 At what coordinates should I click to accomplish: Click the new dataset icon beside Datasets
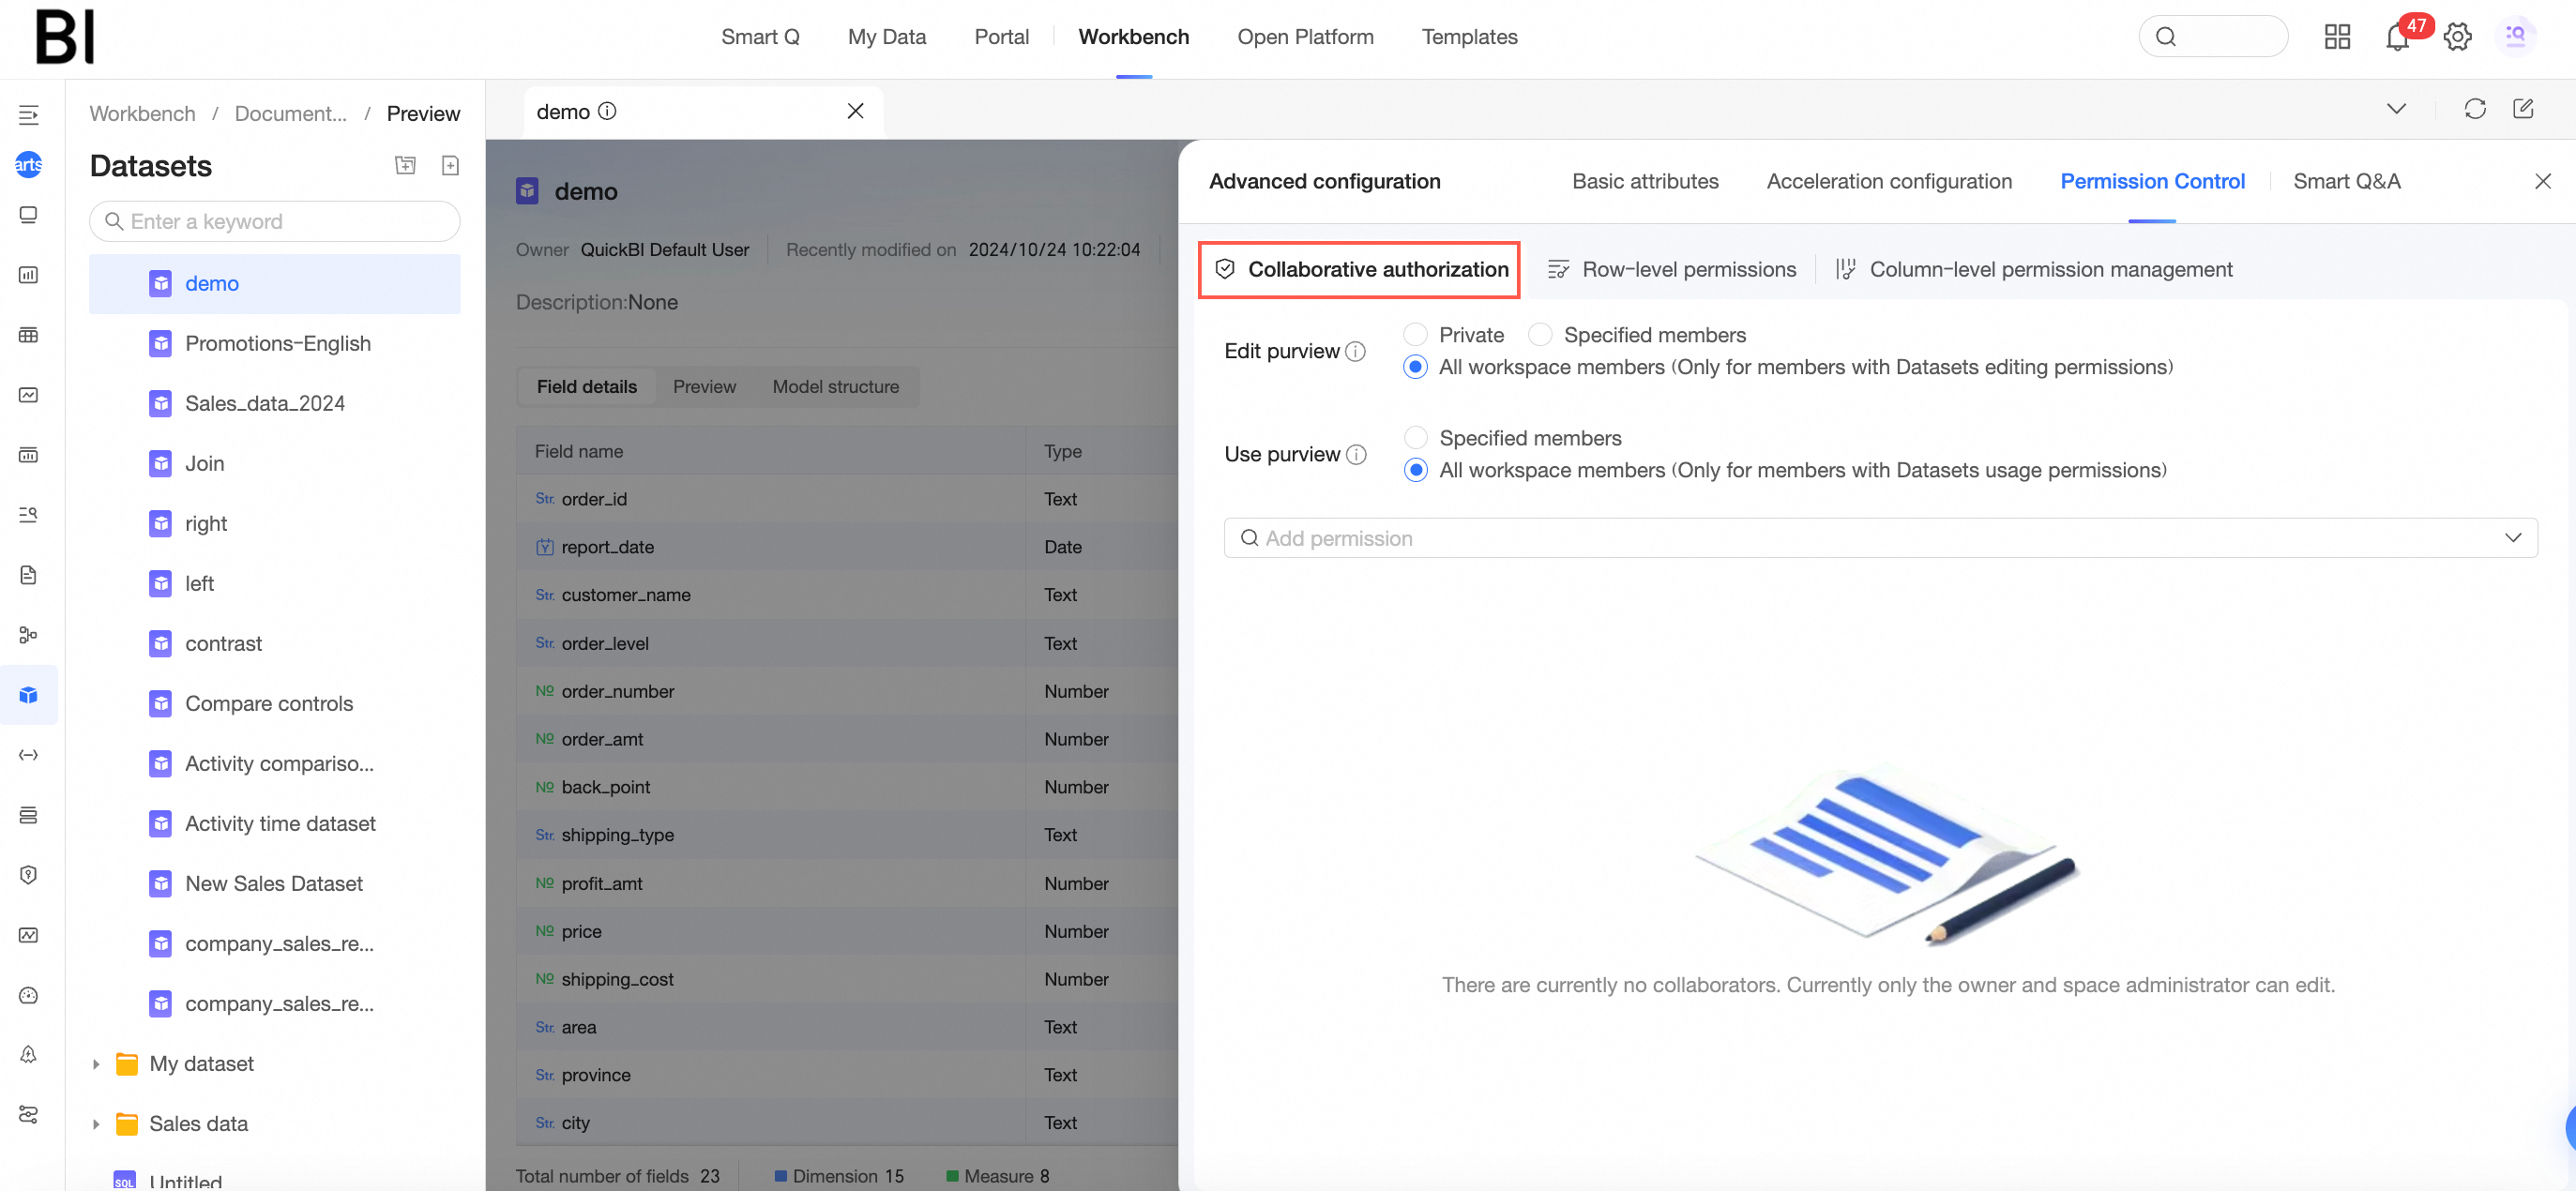click(450, 165)
